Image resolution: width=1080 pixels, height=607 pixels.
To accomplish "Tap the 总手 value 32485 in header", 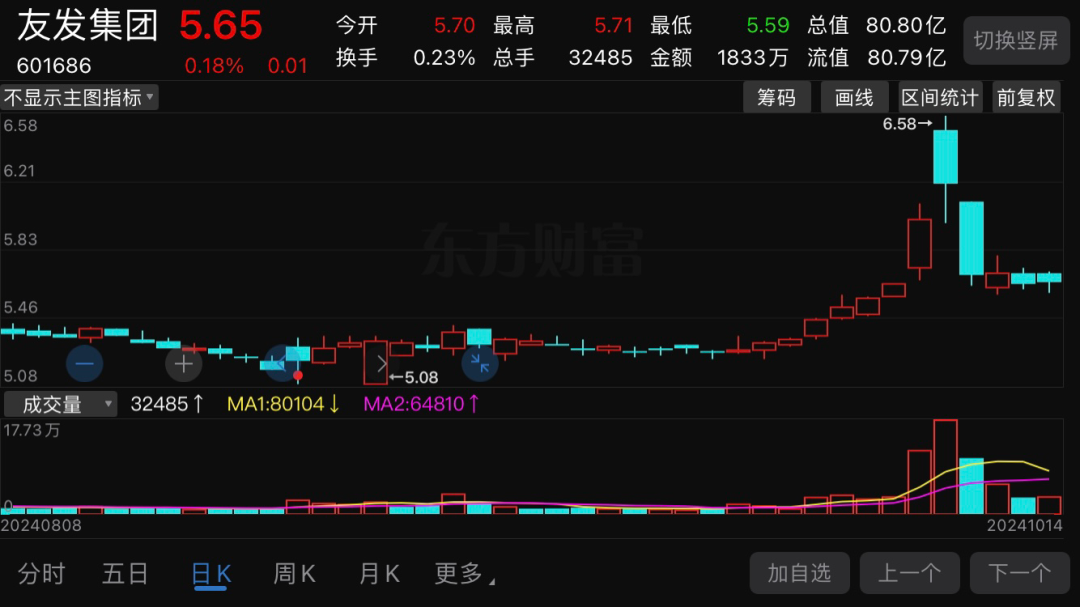I will pos(601,58).
